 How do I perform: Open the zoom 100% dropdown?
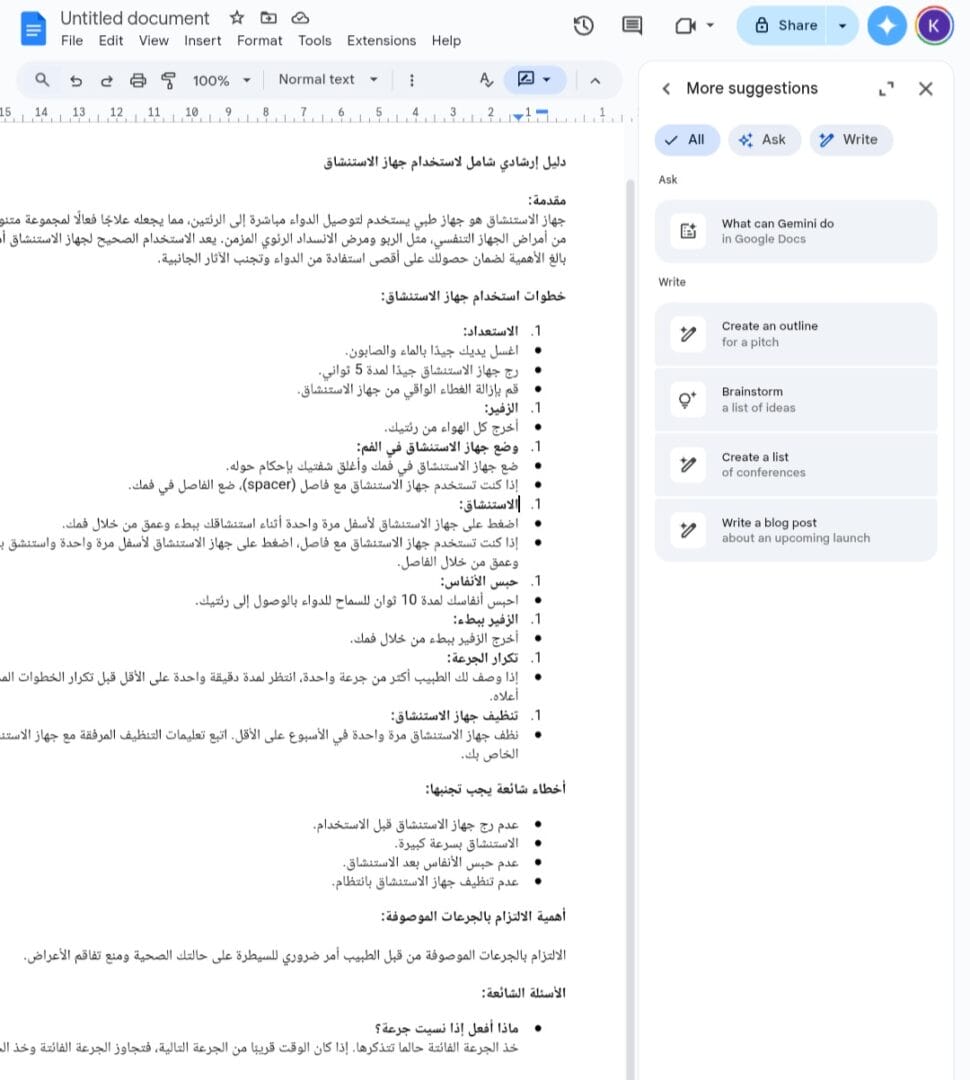tap(222, 80)
